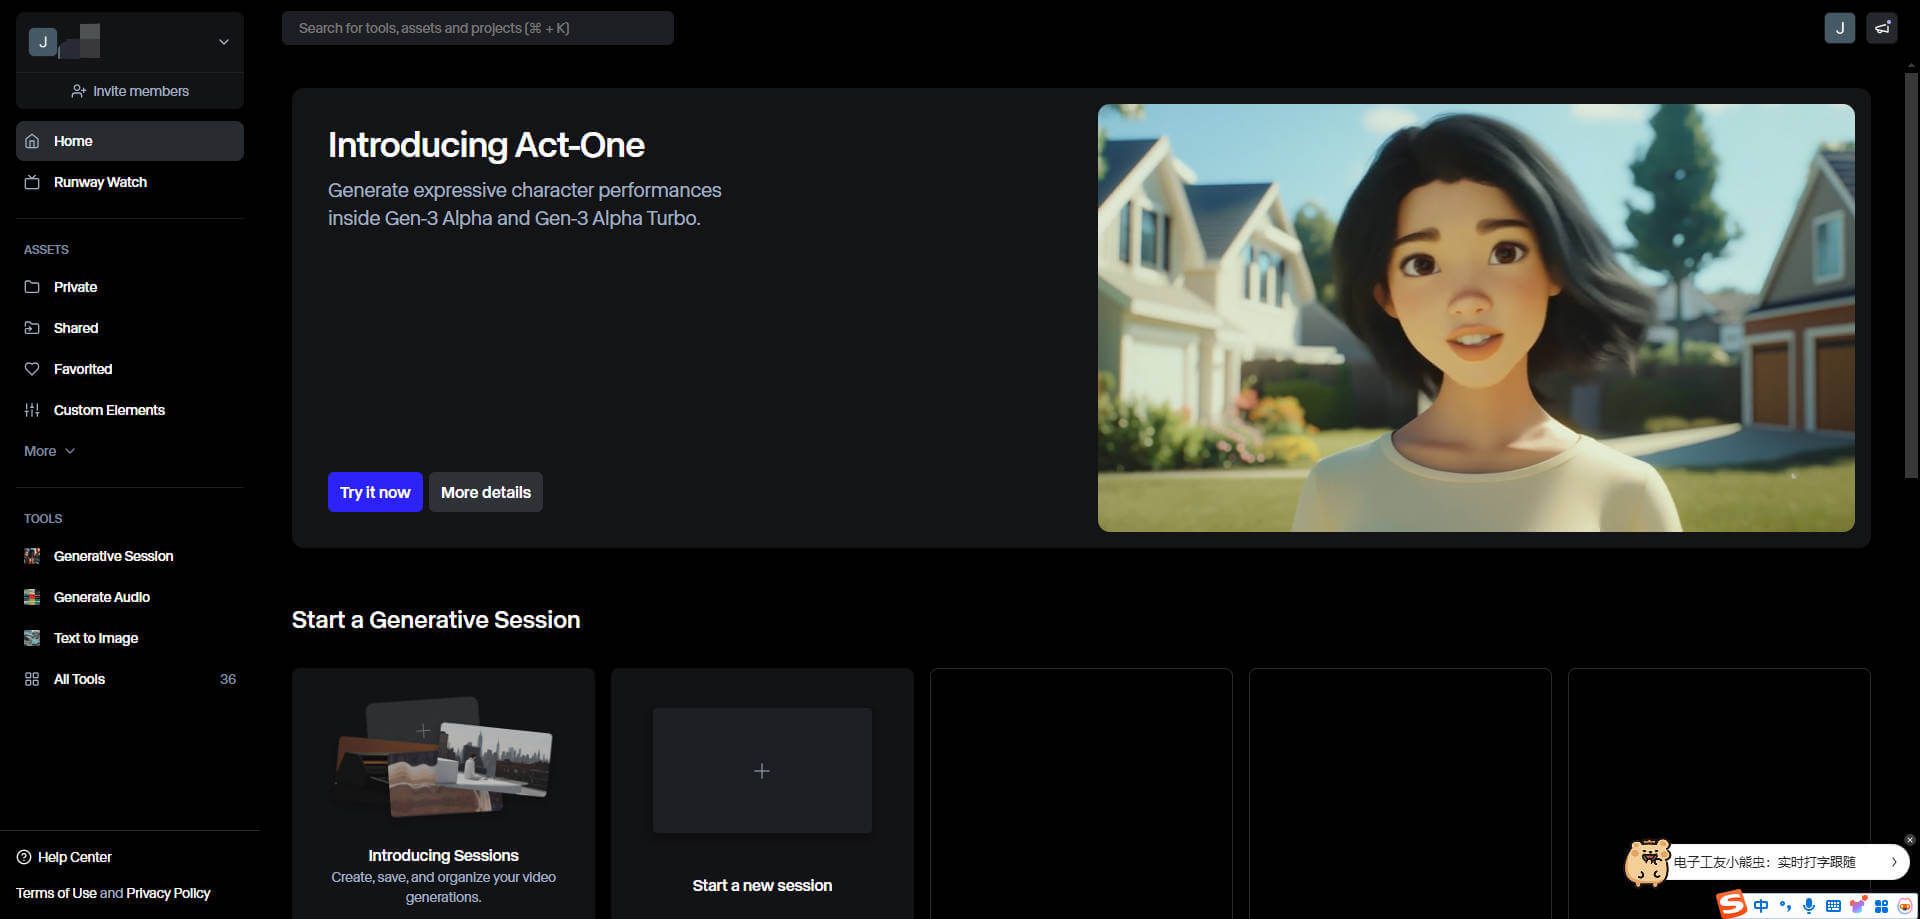Click the Custom Elements sliders icon
The height and width of the screenshot is (919, 1920).
tap(32, 410)
